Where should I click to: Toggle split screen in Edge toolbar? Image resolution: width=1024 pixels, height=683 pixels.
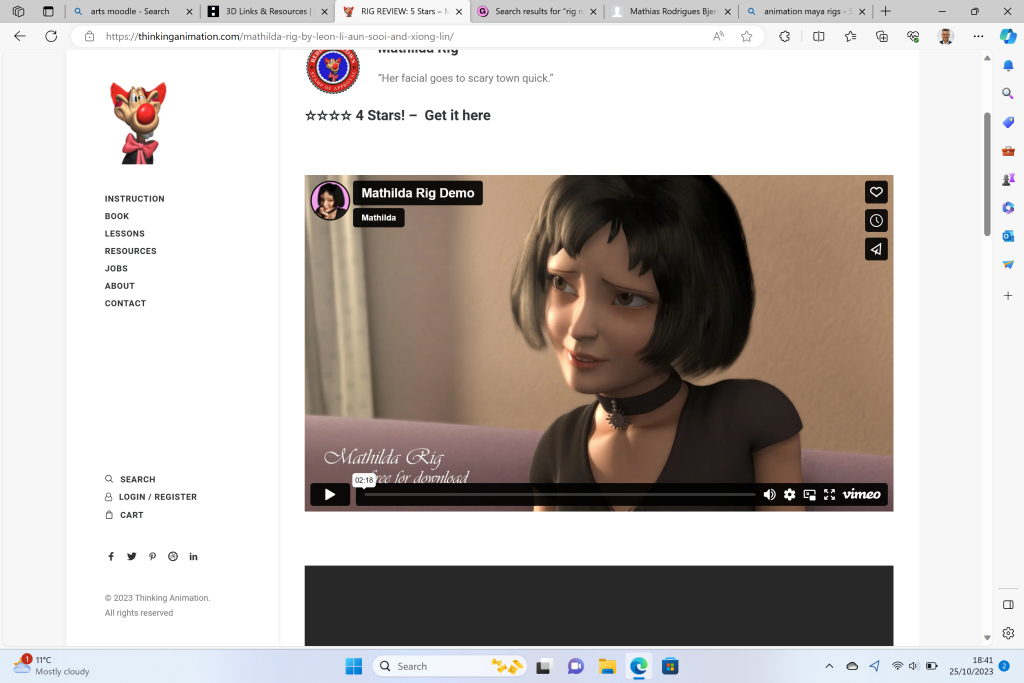click(818, 37)
